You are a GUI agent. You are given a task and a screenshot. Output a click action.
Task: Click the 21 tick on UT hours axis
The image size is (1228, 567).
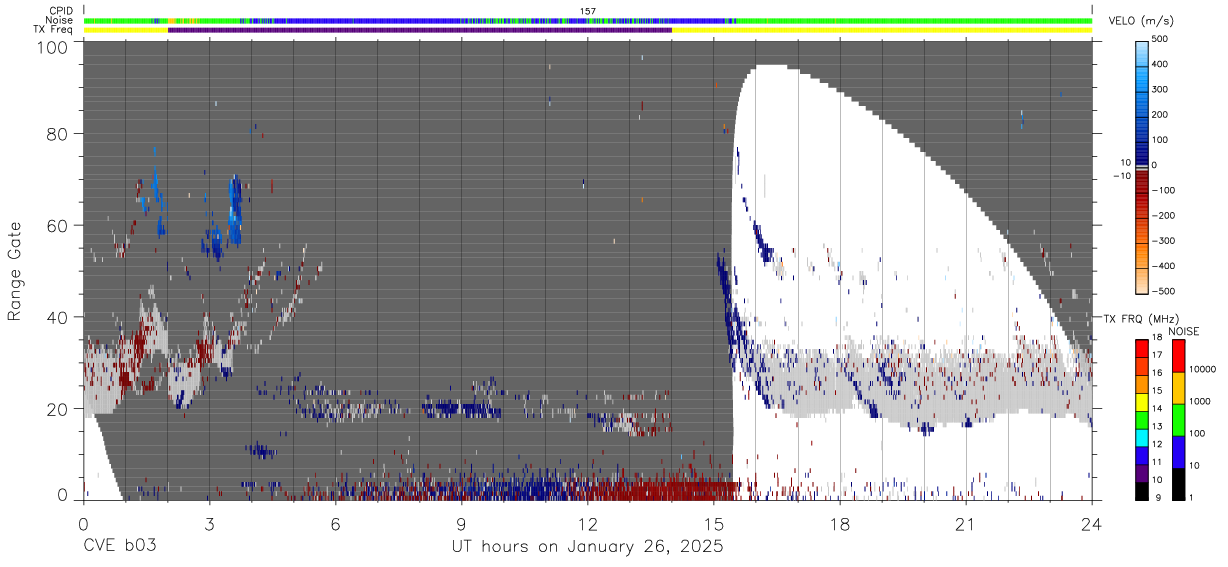pyautogui.click(x=966, y=523)
